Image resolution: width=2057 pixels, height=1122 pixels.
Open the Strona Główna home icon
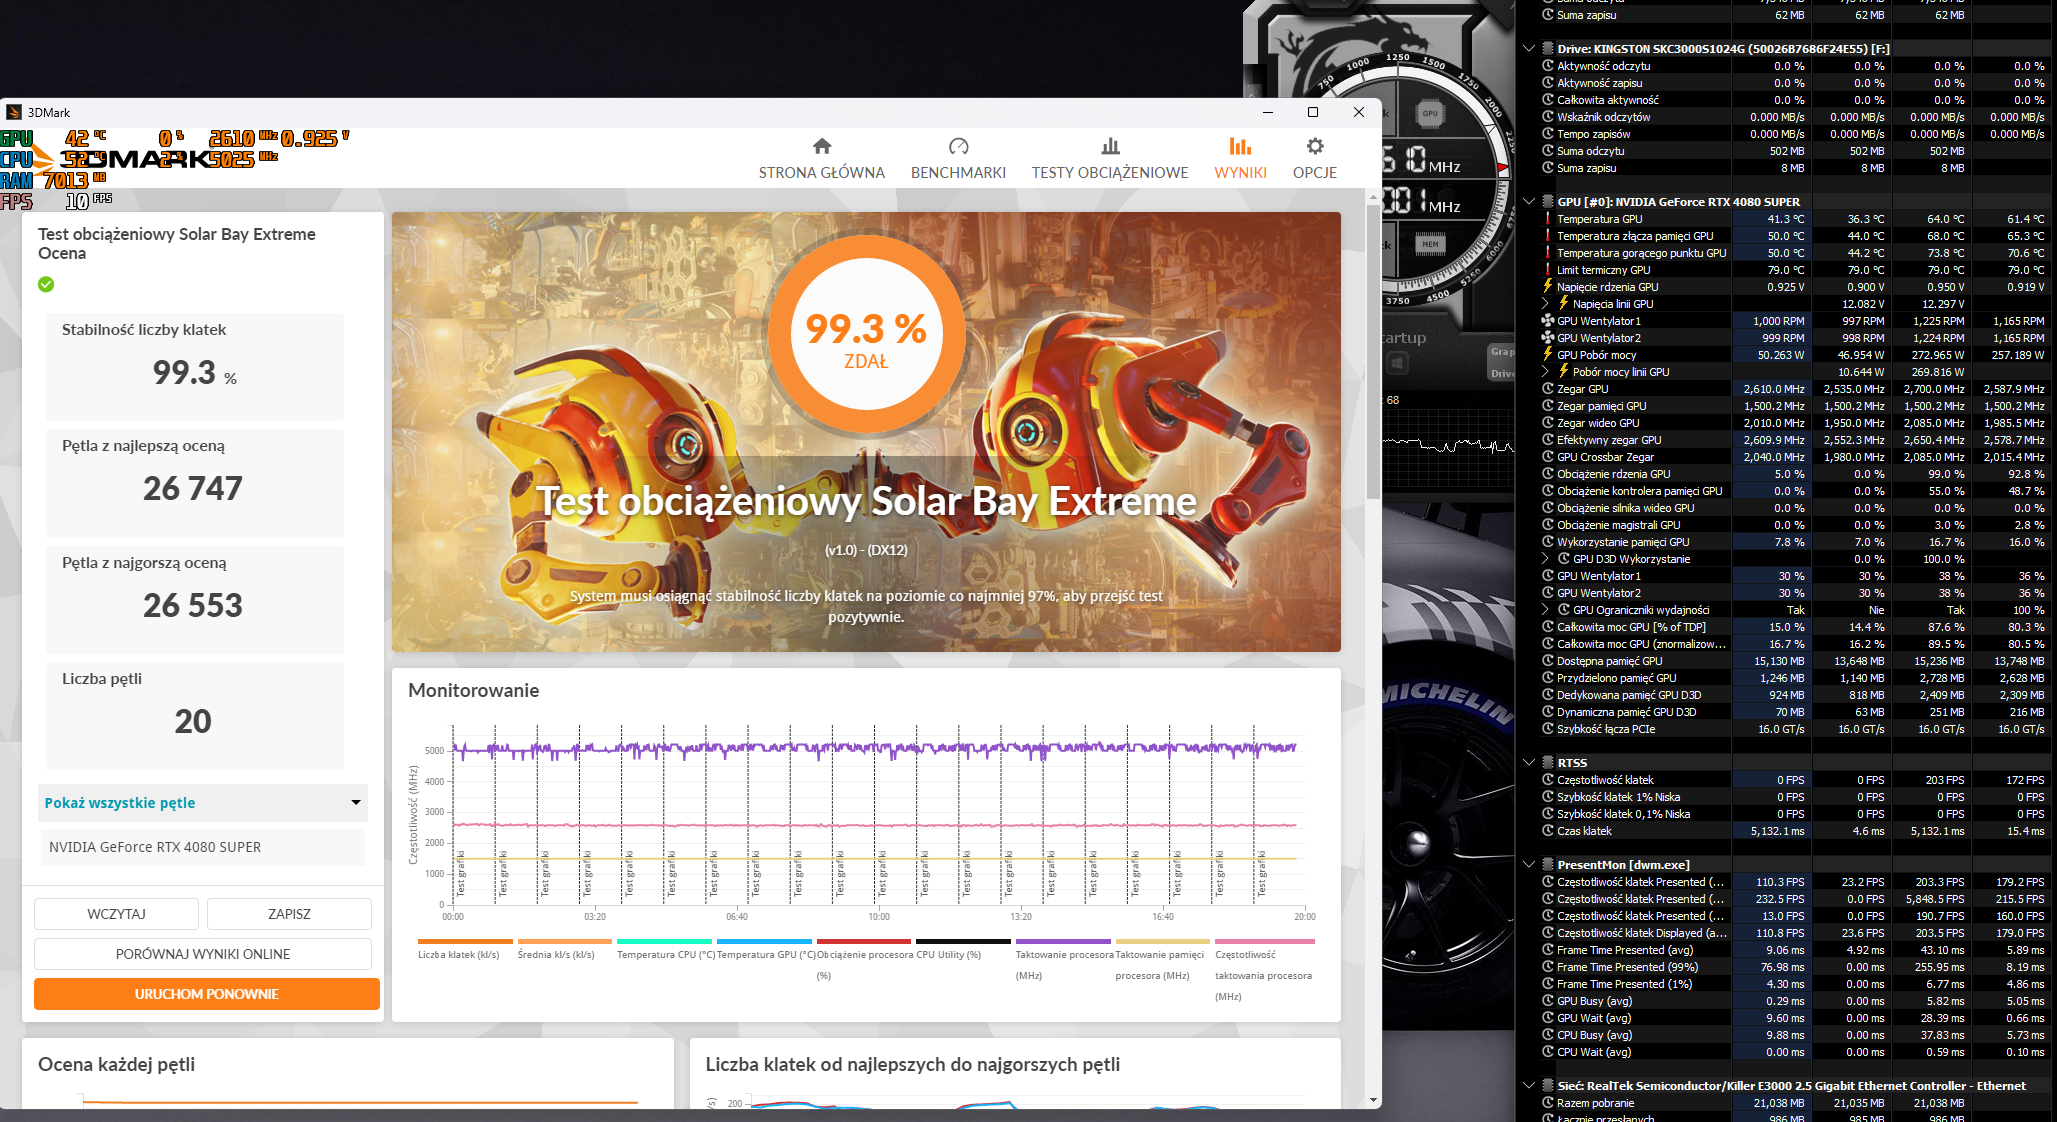[x=821, y=147]
